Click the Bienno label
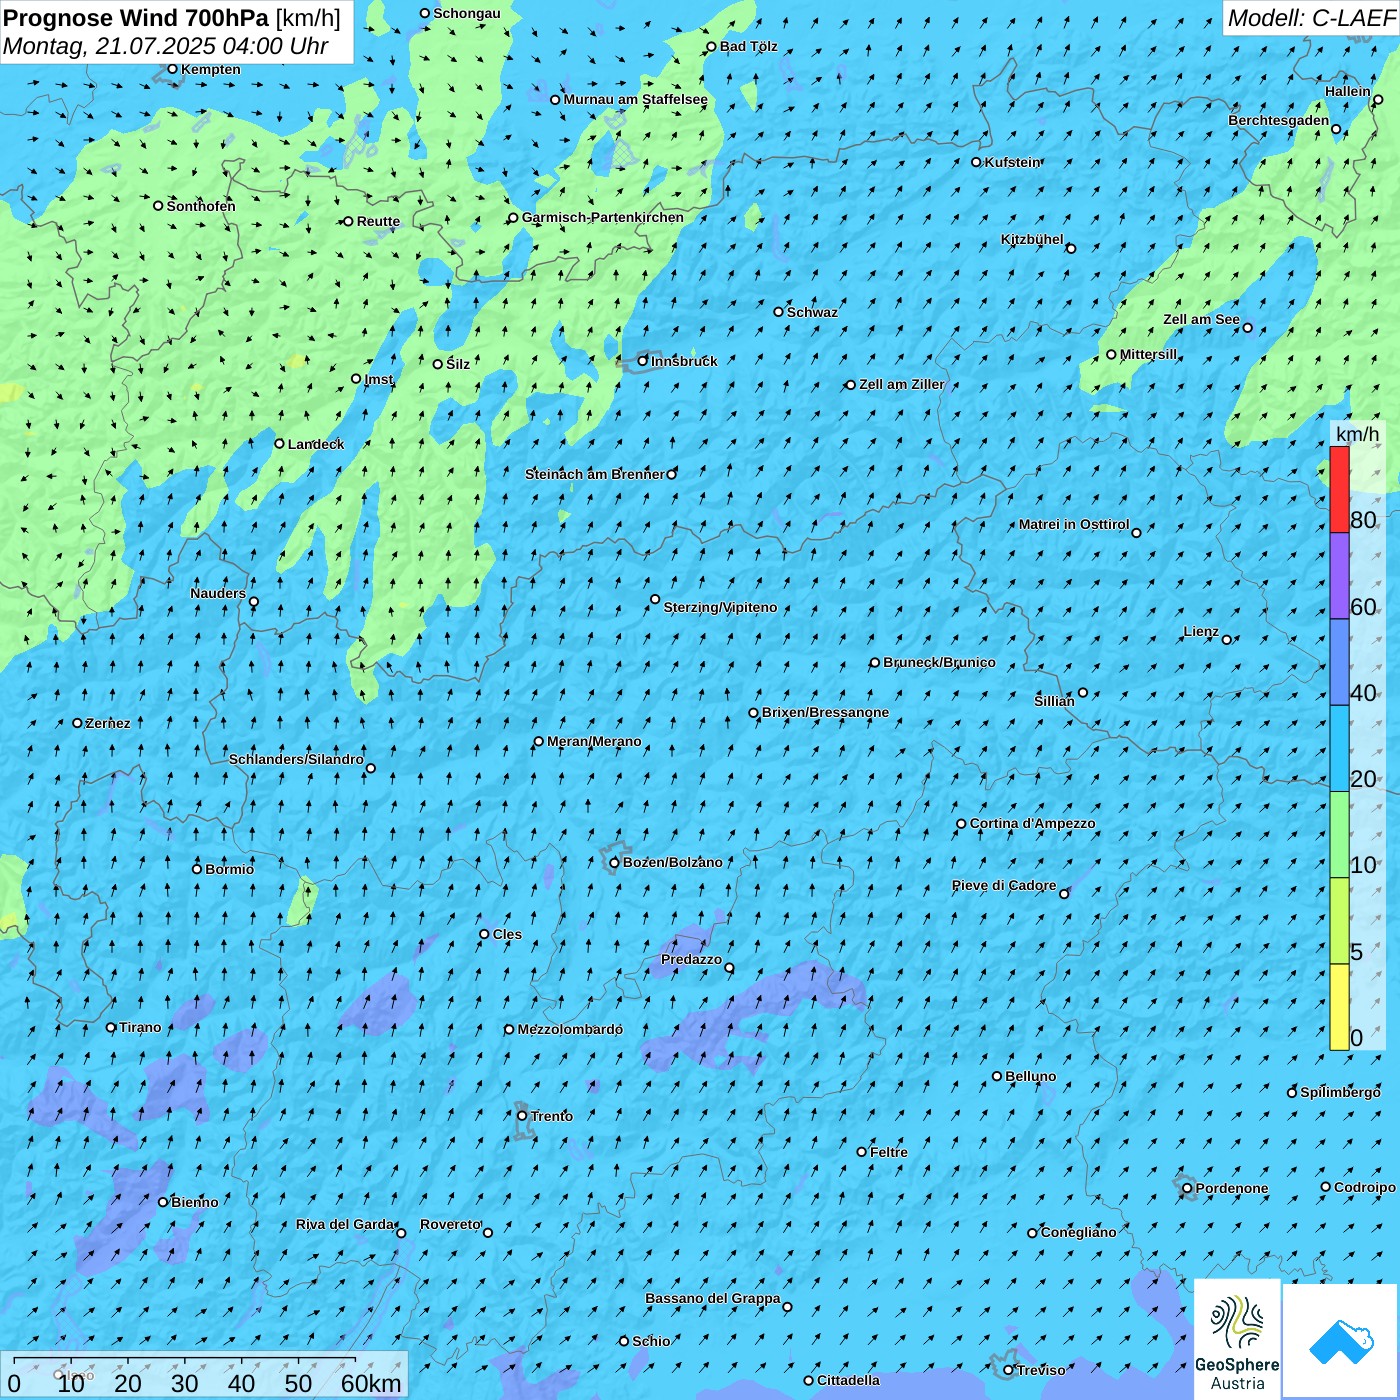This screenshot has width=1400, height=1400. point(195,1202)
